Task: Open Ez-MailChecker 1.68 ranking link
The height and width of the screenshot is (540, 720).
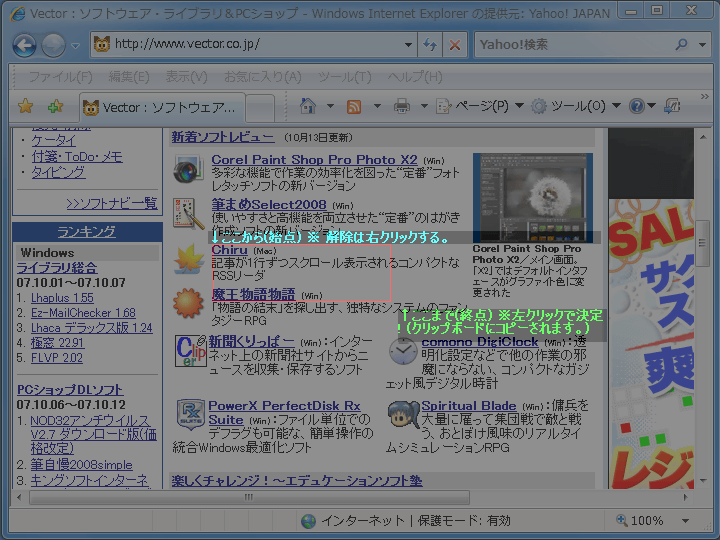Action: pos(83,313)
